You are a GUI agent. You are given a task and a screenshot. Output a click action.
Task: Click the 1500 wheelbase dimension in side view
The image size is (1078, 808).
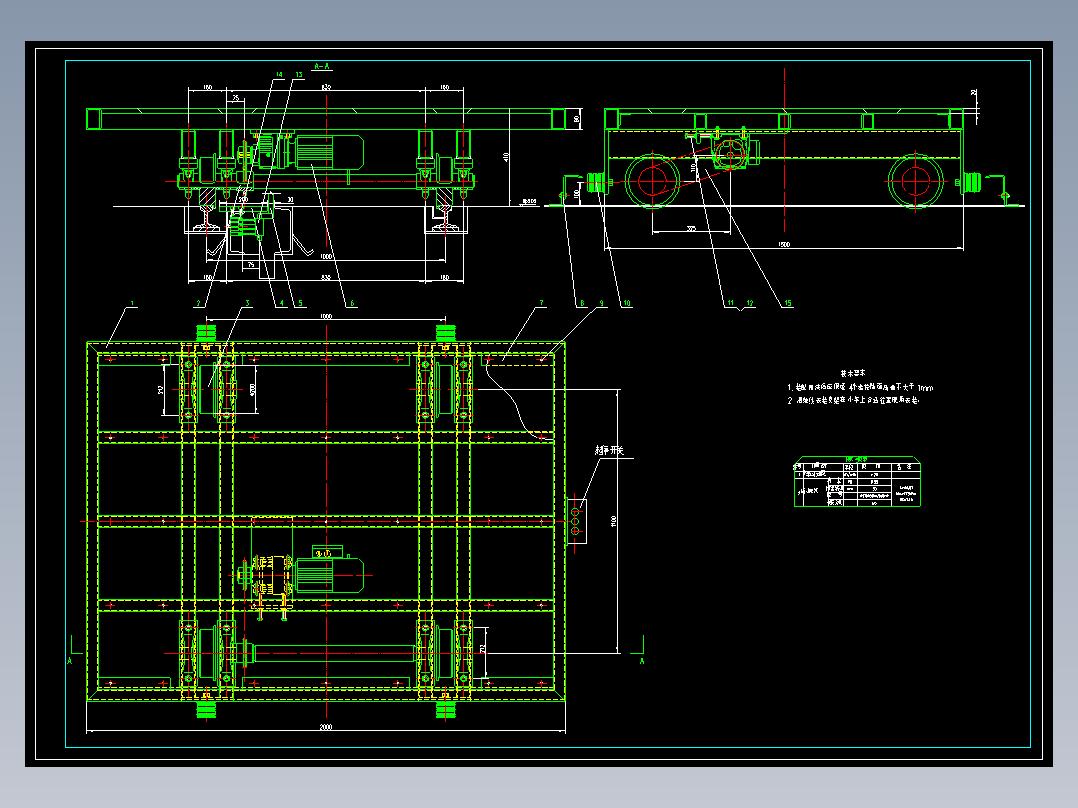pyautogui.click(x=784, y=244)
